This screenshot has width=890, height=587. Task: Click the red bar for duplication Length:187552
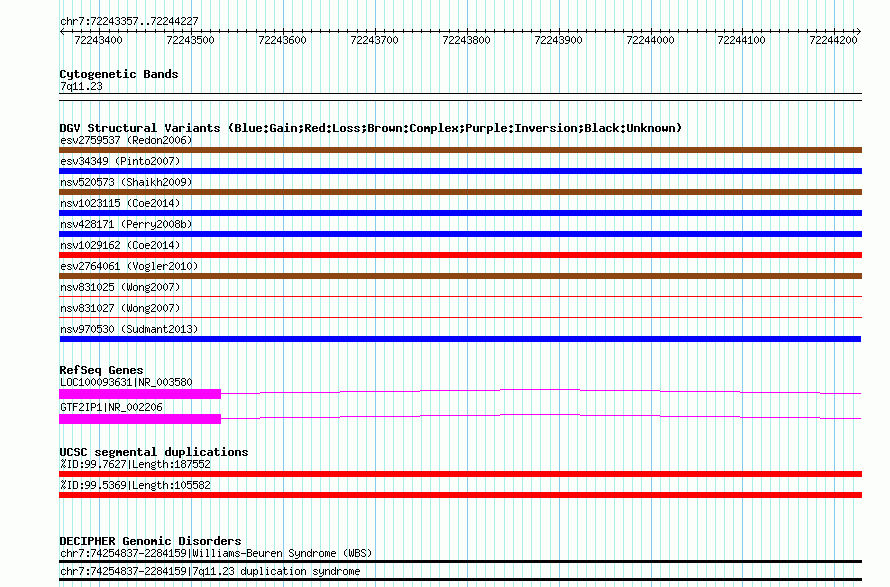pyautogui.click(x=460, y=474)
